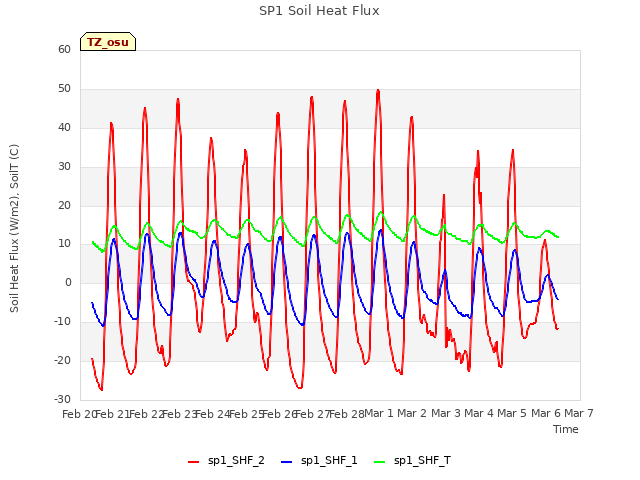Click the Mar 5 x-axis tick label
Image resolution: width=640 pixels, height=480 pixels.
tap(512, 413)
